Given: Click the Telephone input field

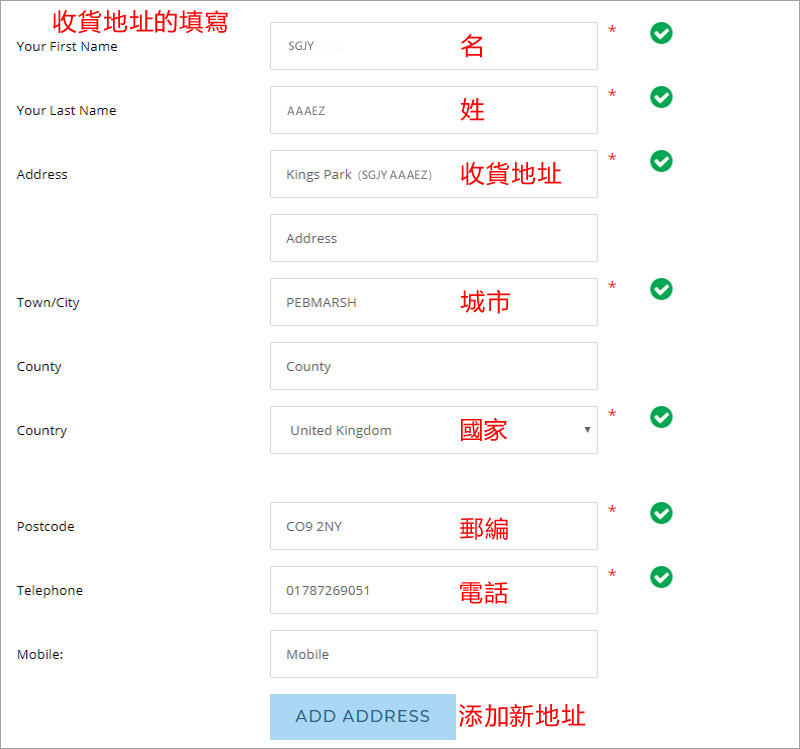Looking at the screenshot, I should point(434,590).
